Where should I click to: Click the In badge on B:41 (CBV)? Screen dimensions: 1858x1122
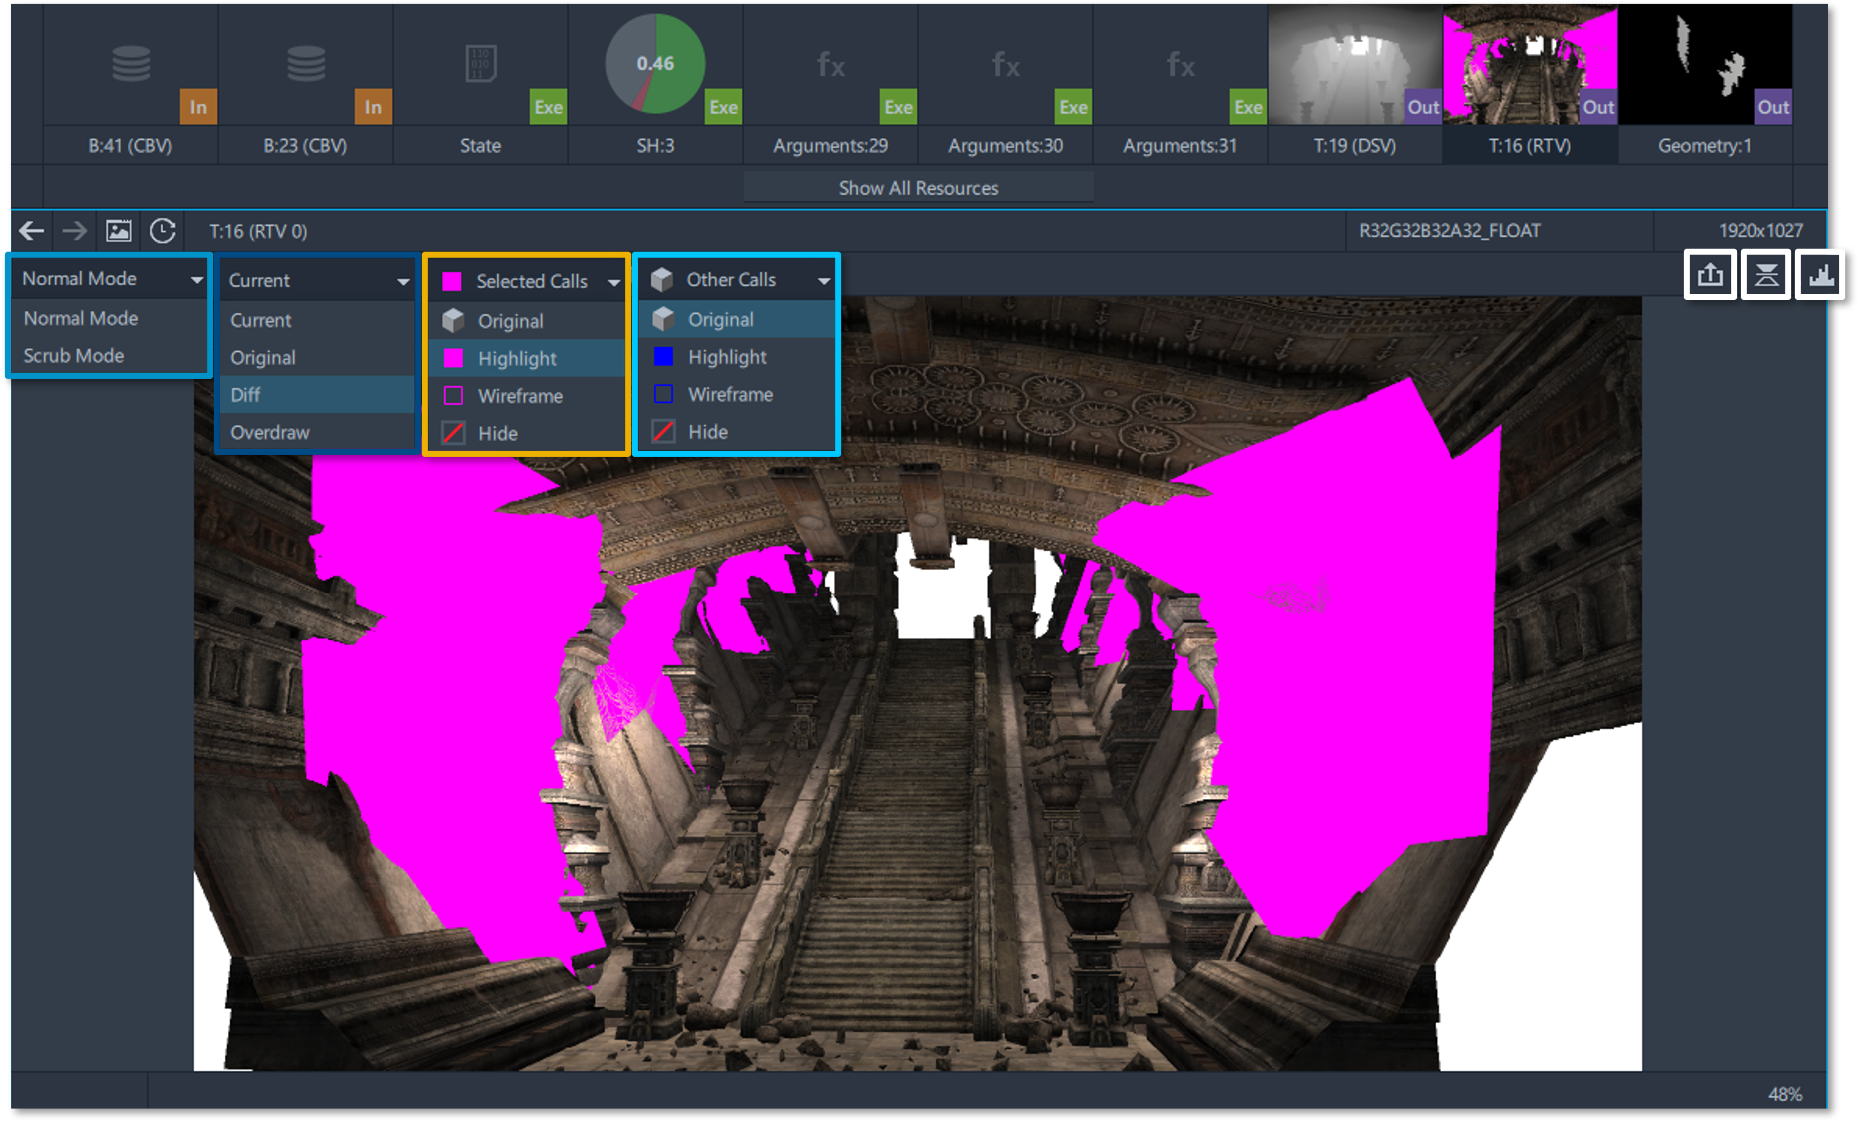[198, 107]
